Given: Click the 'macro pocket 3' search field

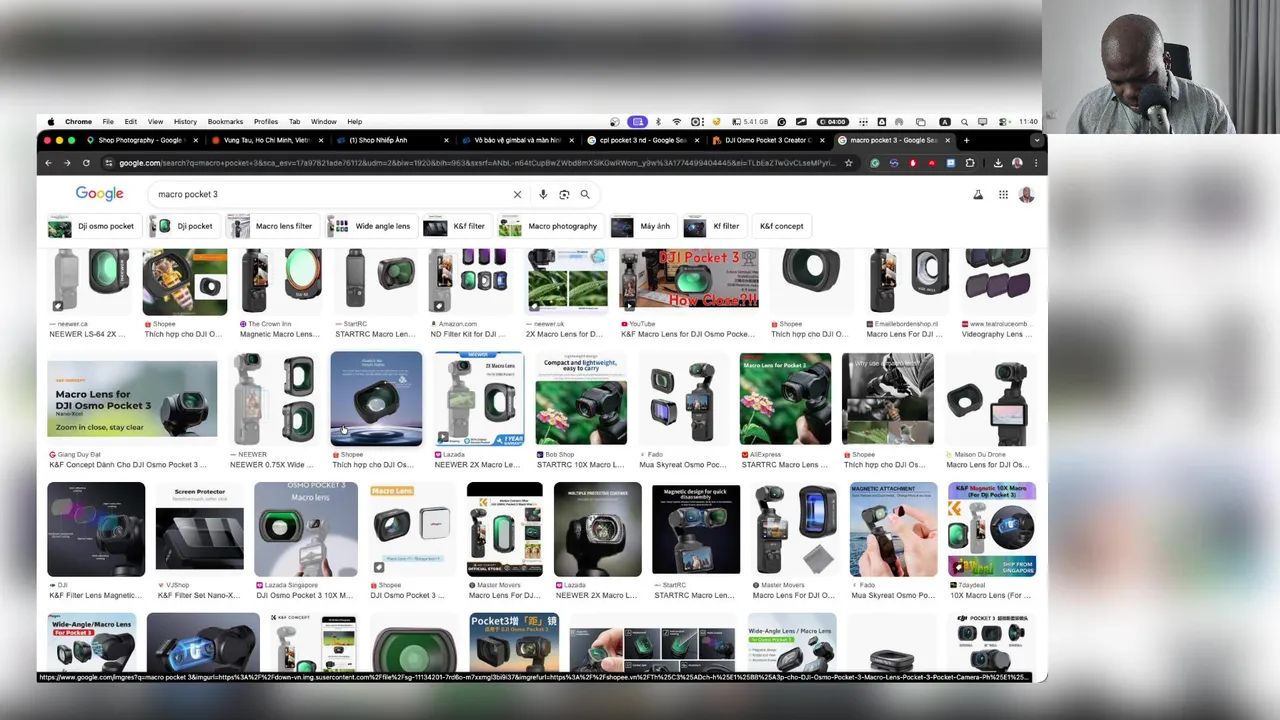Looking at the screenshot, I should point(330,194).
